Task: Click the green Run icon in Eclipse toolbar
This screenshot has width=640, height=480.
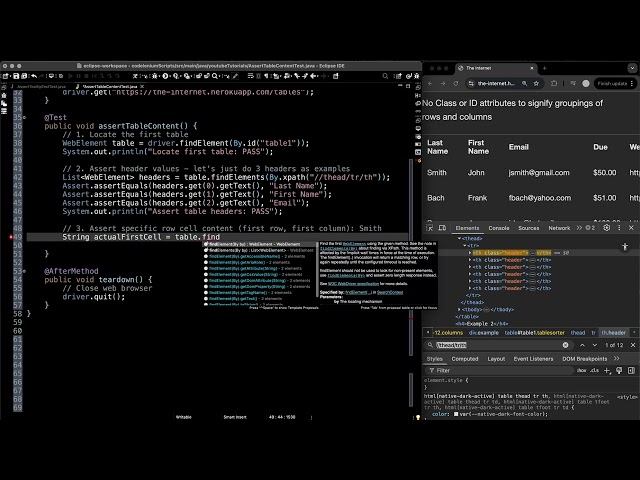Action: coord(165,76)
